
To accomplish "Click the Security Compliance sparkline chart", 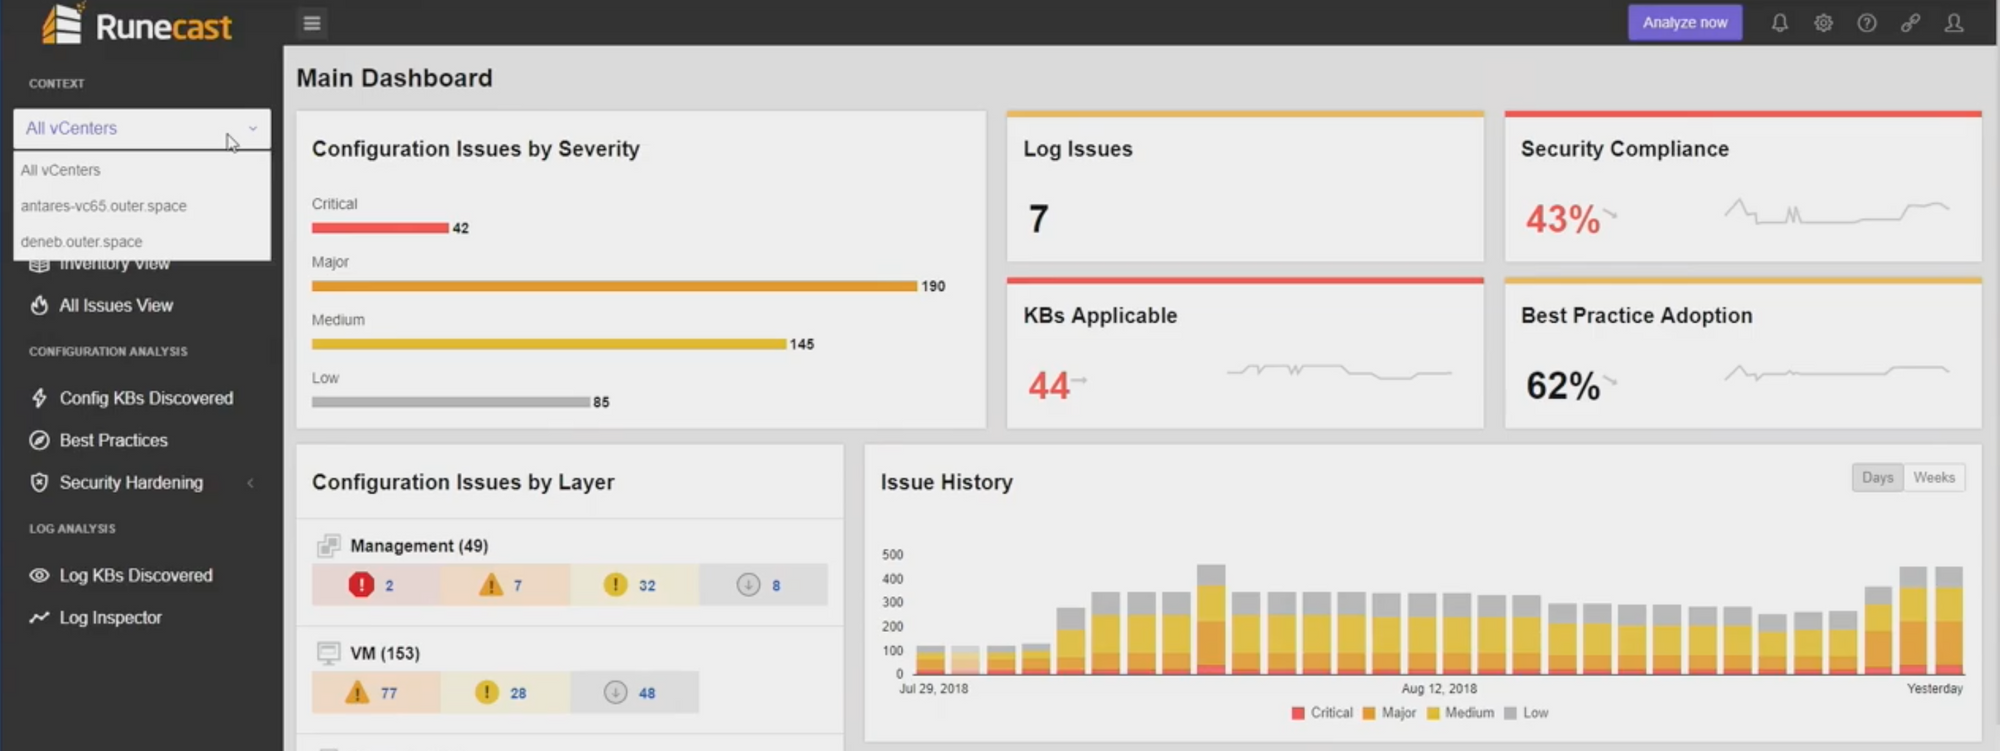I will click(x=1837, y=211).
